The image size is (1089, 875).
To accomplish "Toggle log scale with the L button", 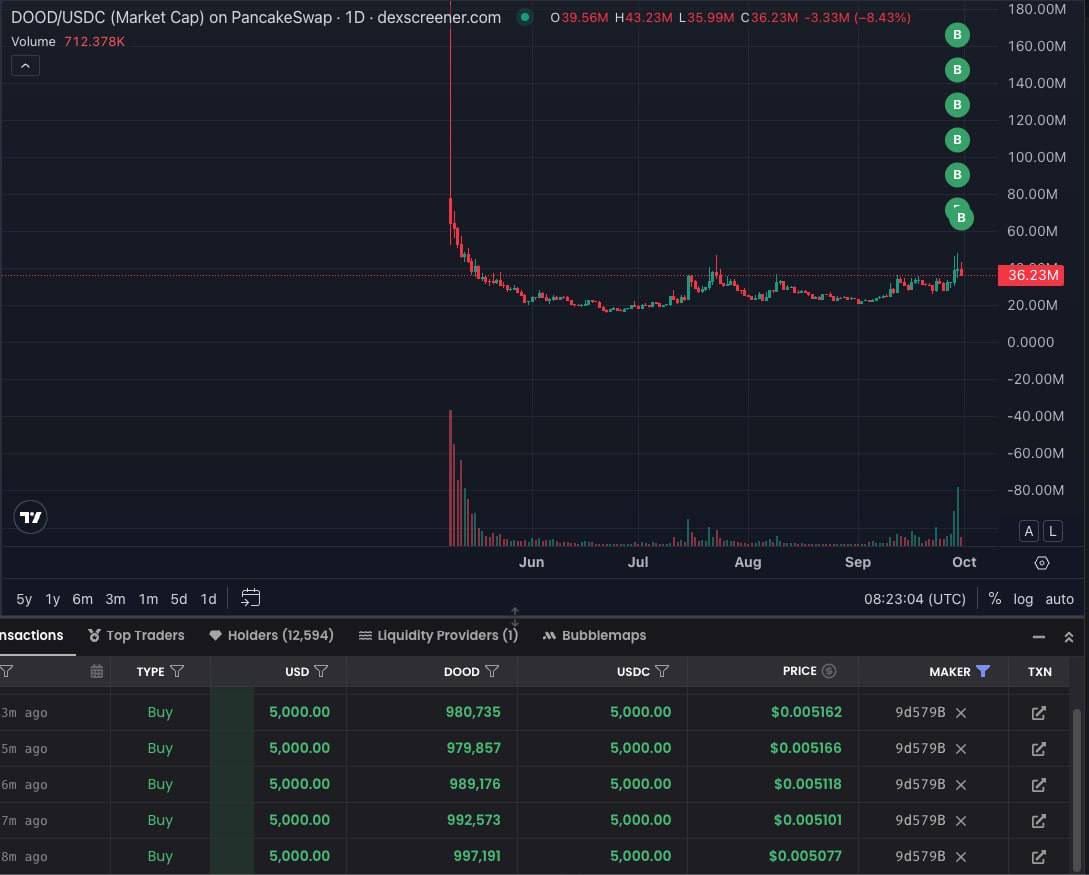I will (x=1053, y=531).
